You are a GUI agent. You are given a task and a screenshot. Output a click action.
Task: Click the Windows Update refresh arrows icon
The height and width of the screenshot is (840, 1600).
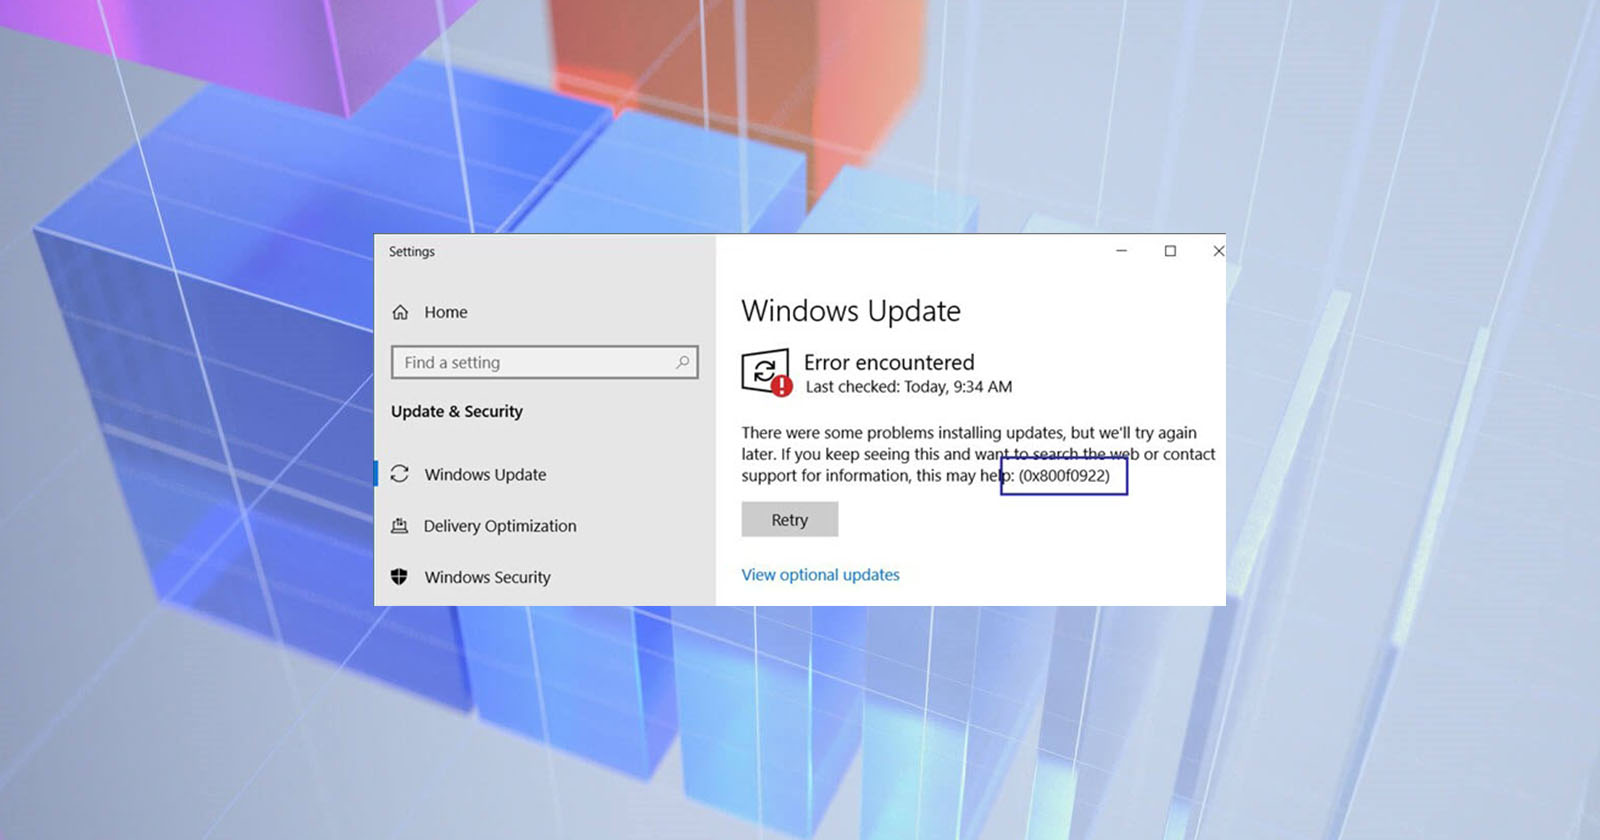point(400,474)
